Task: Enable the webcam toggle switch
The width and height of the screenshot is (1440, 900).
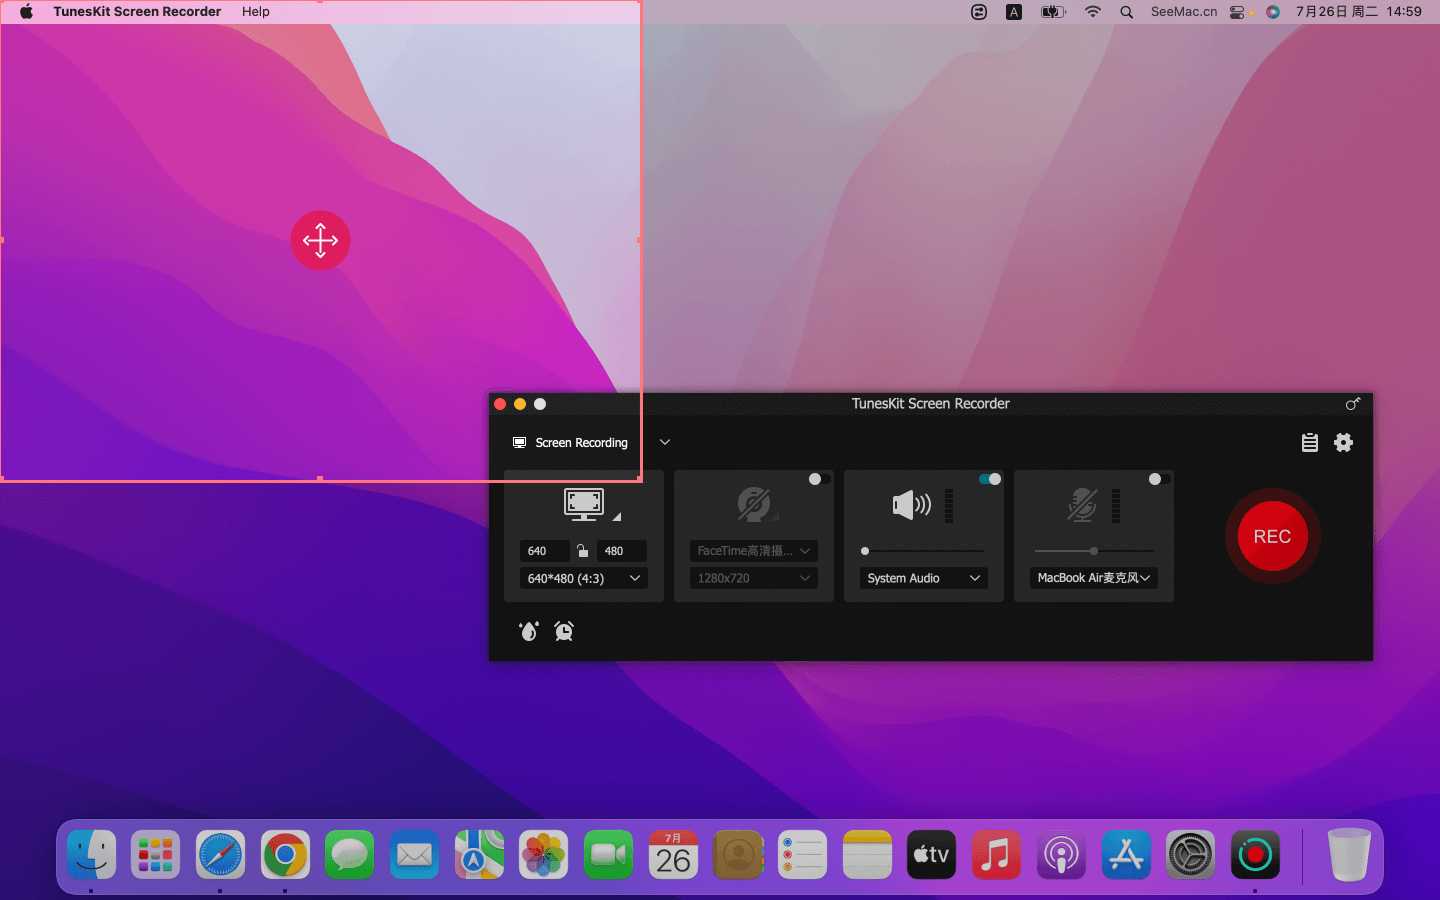Action: click(819, 479)
